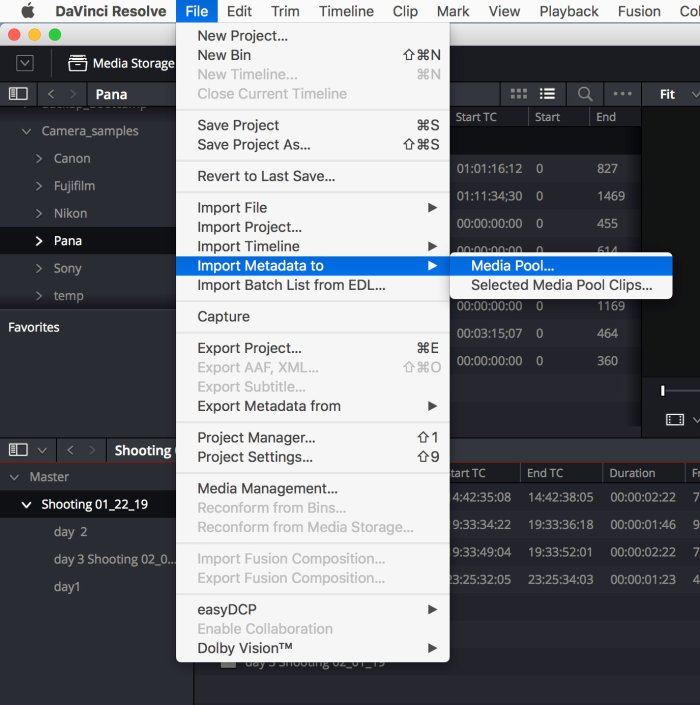Image resolution: width=700 pixels, height=705 pixels.
Task: Expand the Sony folder
Action: [x=39, y=268]
